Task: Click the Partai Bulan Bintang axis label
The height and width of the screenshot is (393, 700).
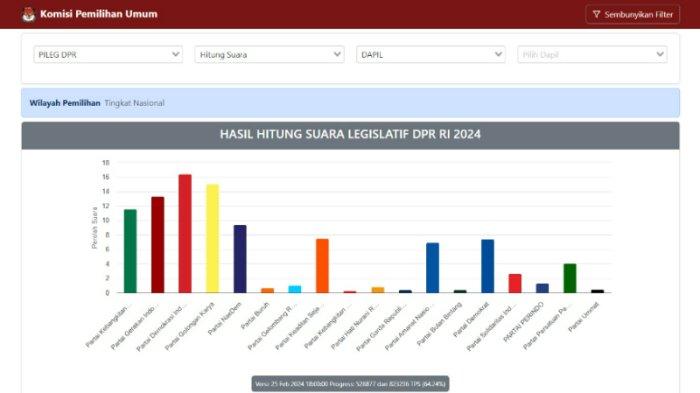Action: pos(440,324)
